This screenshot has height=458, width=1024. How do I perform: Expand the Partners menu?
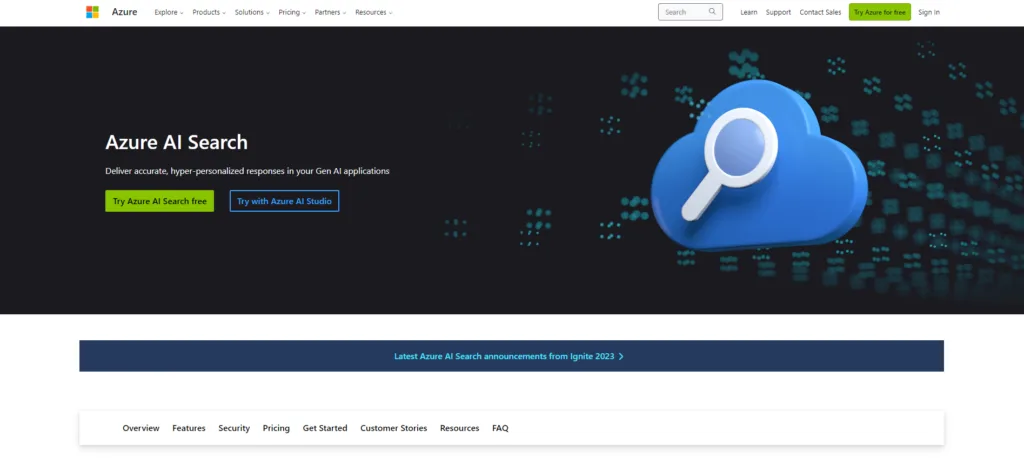coord(330,12)
